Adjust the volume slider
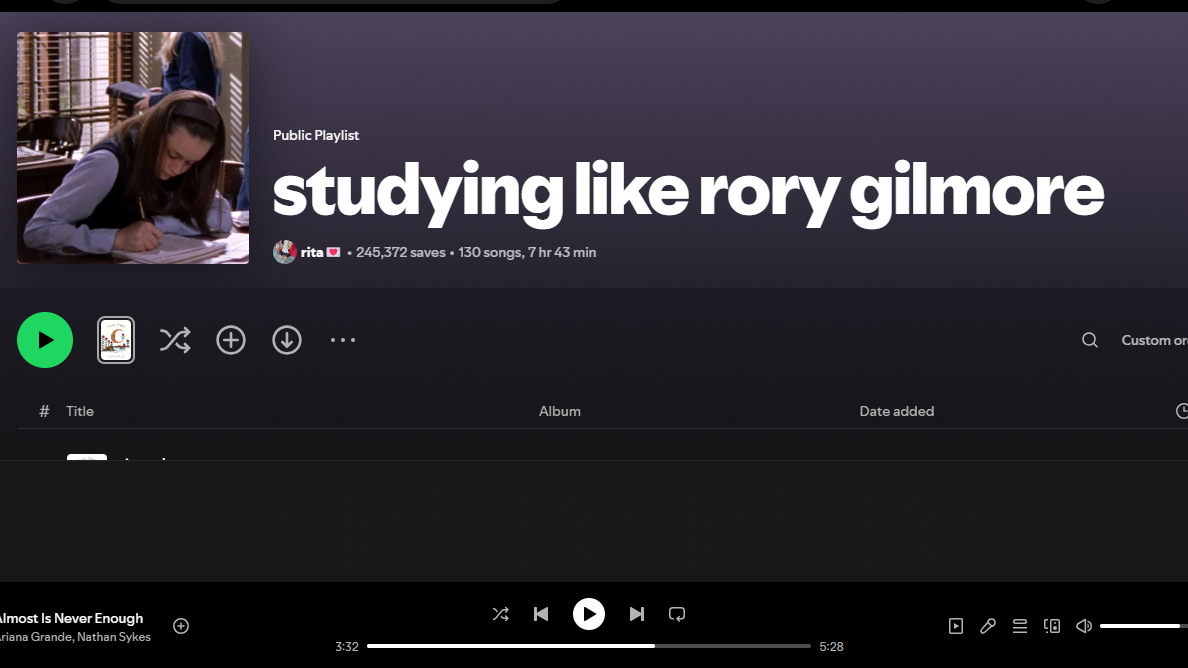Viewport: 1188px width, 668px height. point(1144,626)
